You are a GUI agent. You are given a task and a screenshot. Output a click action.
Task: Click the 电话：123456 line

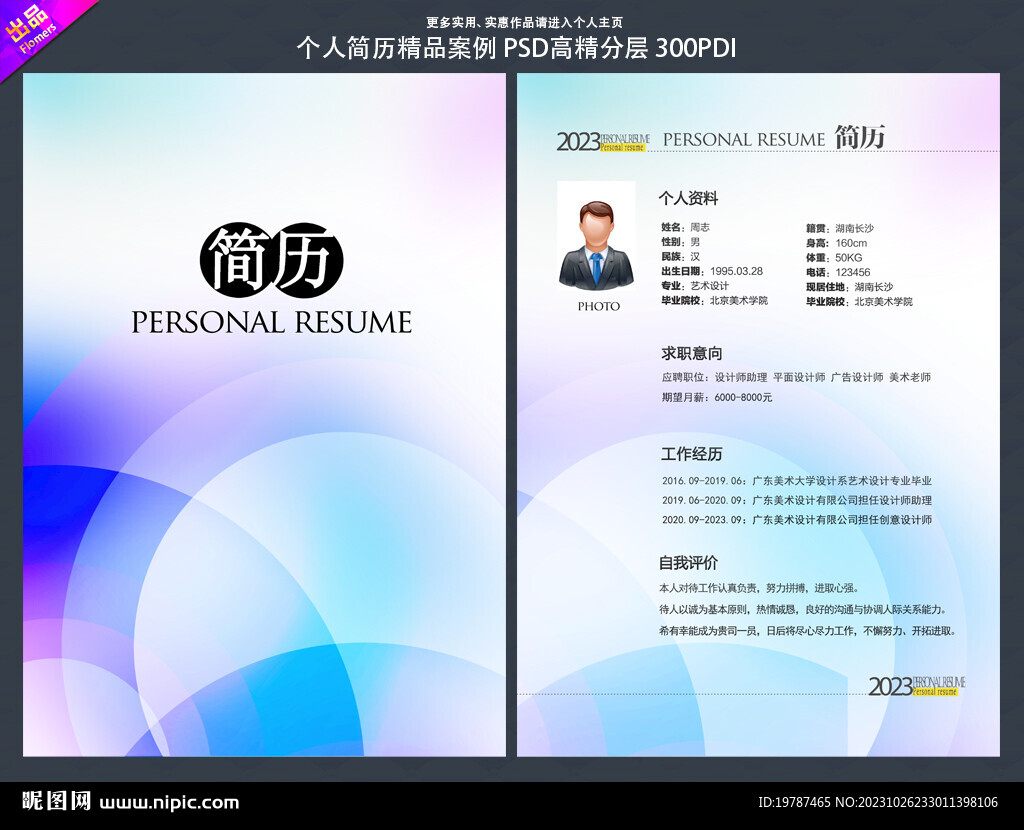tap(838, 272)
